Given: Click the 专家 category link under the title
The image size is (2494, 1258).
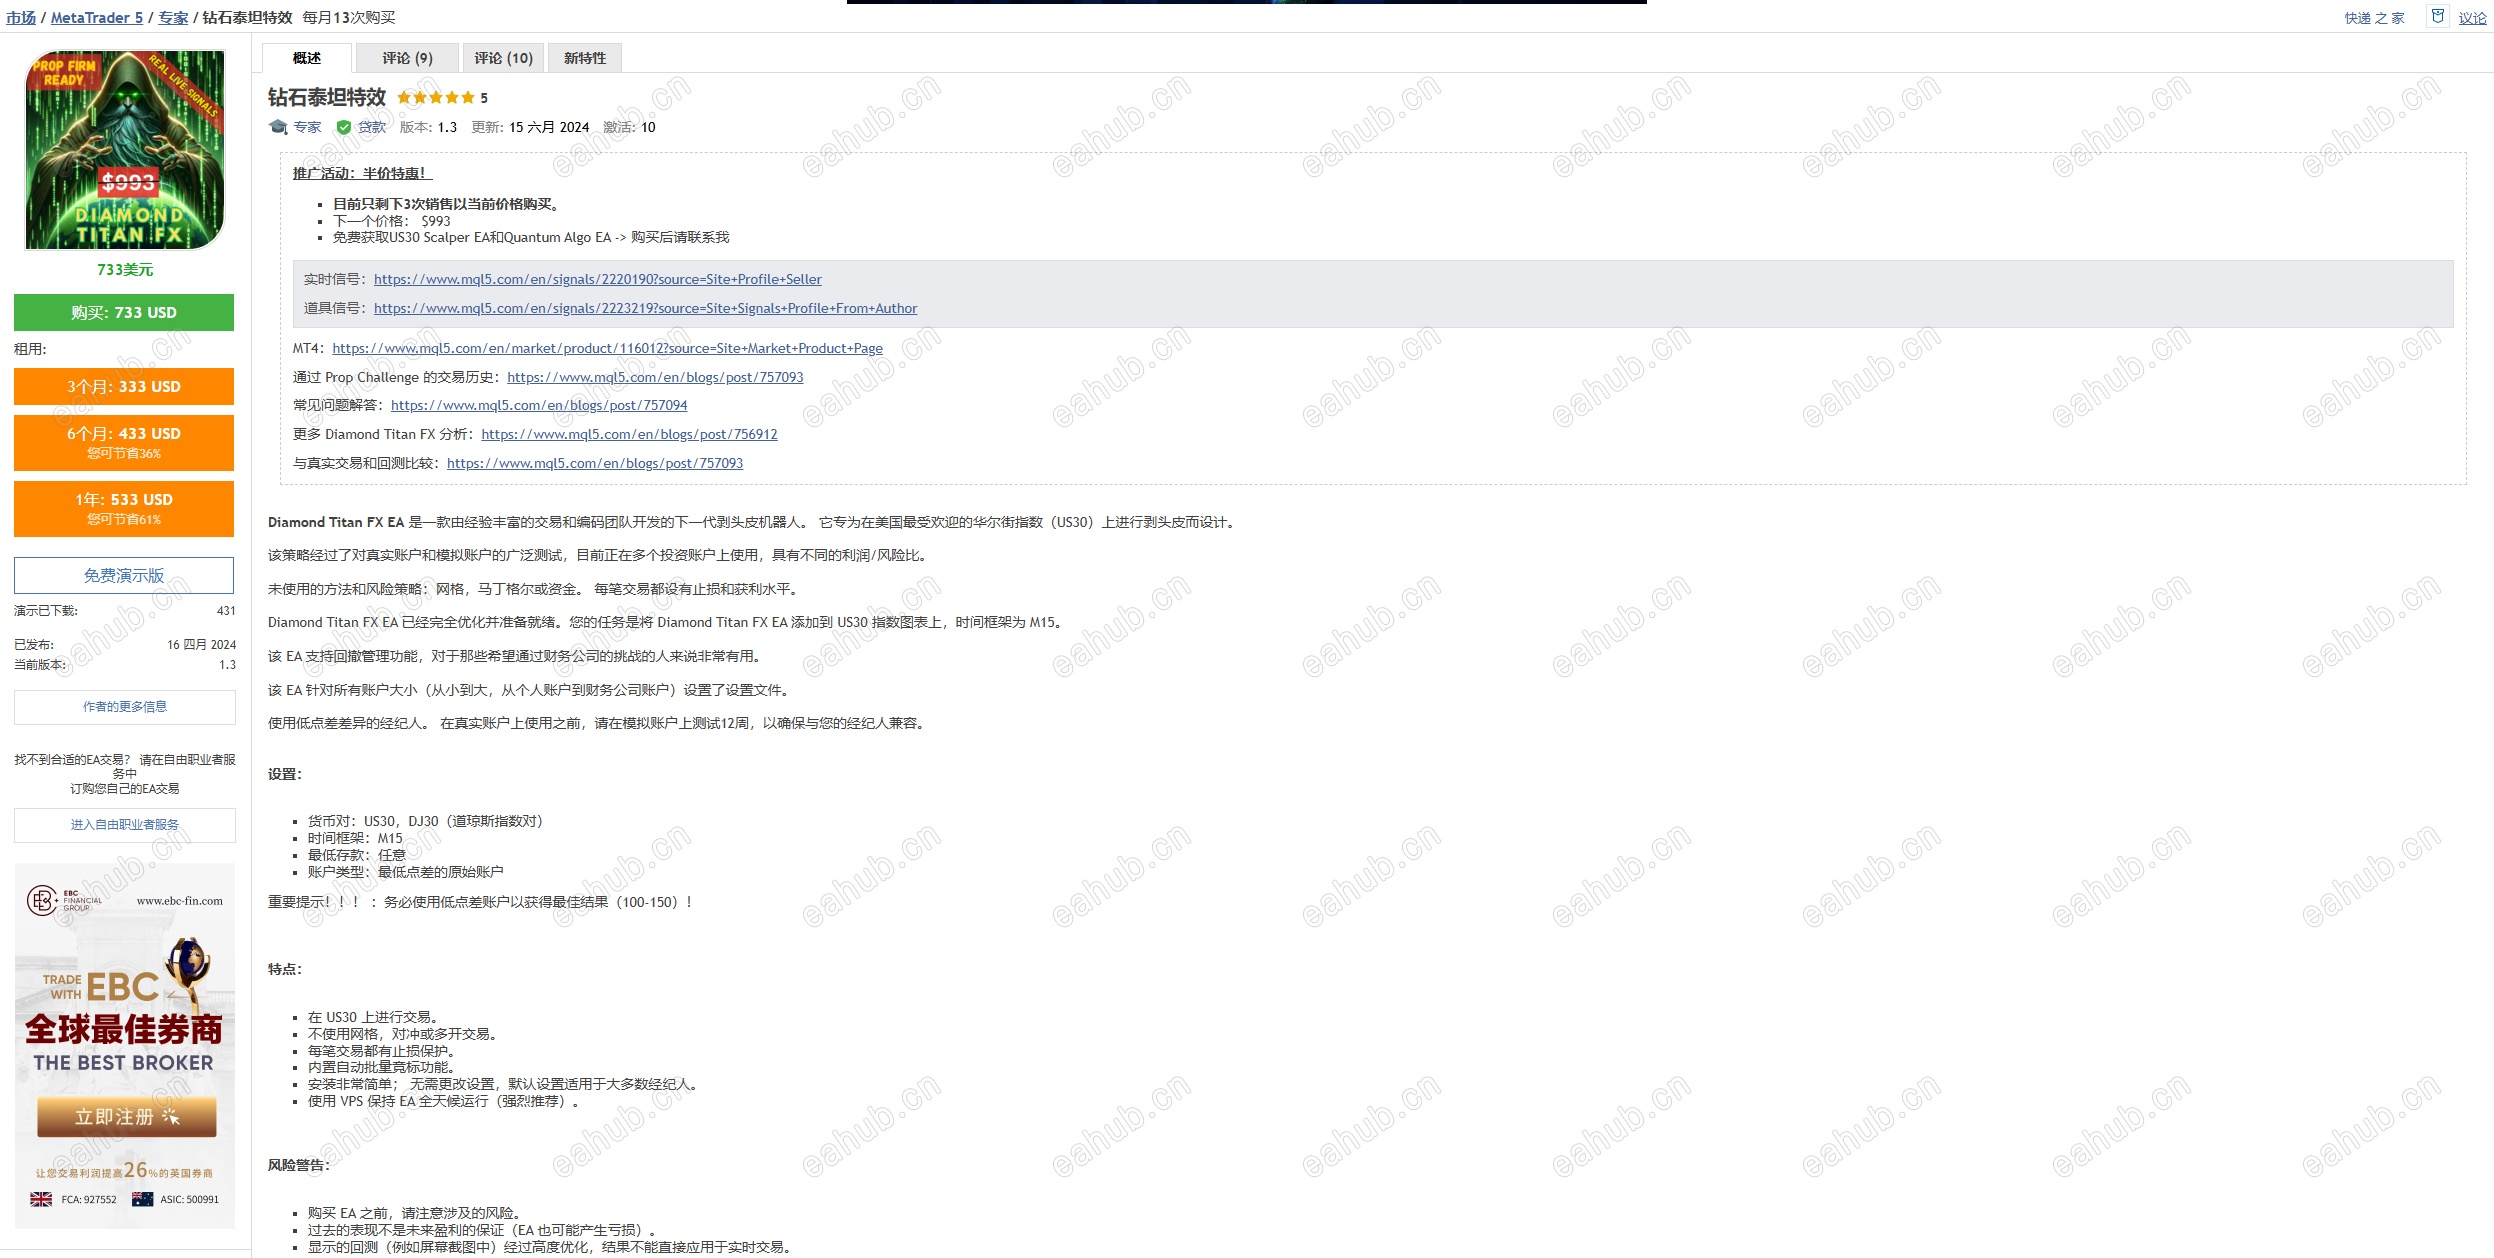Looking at the screenshot, I should [307, 127].
